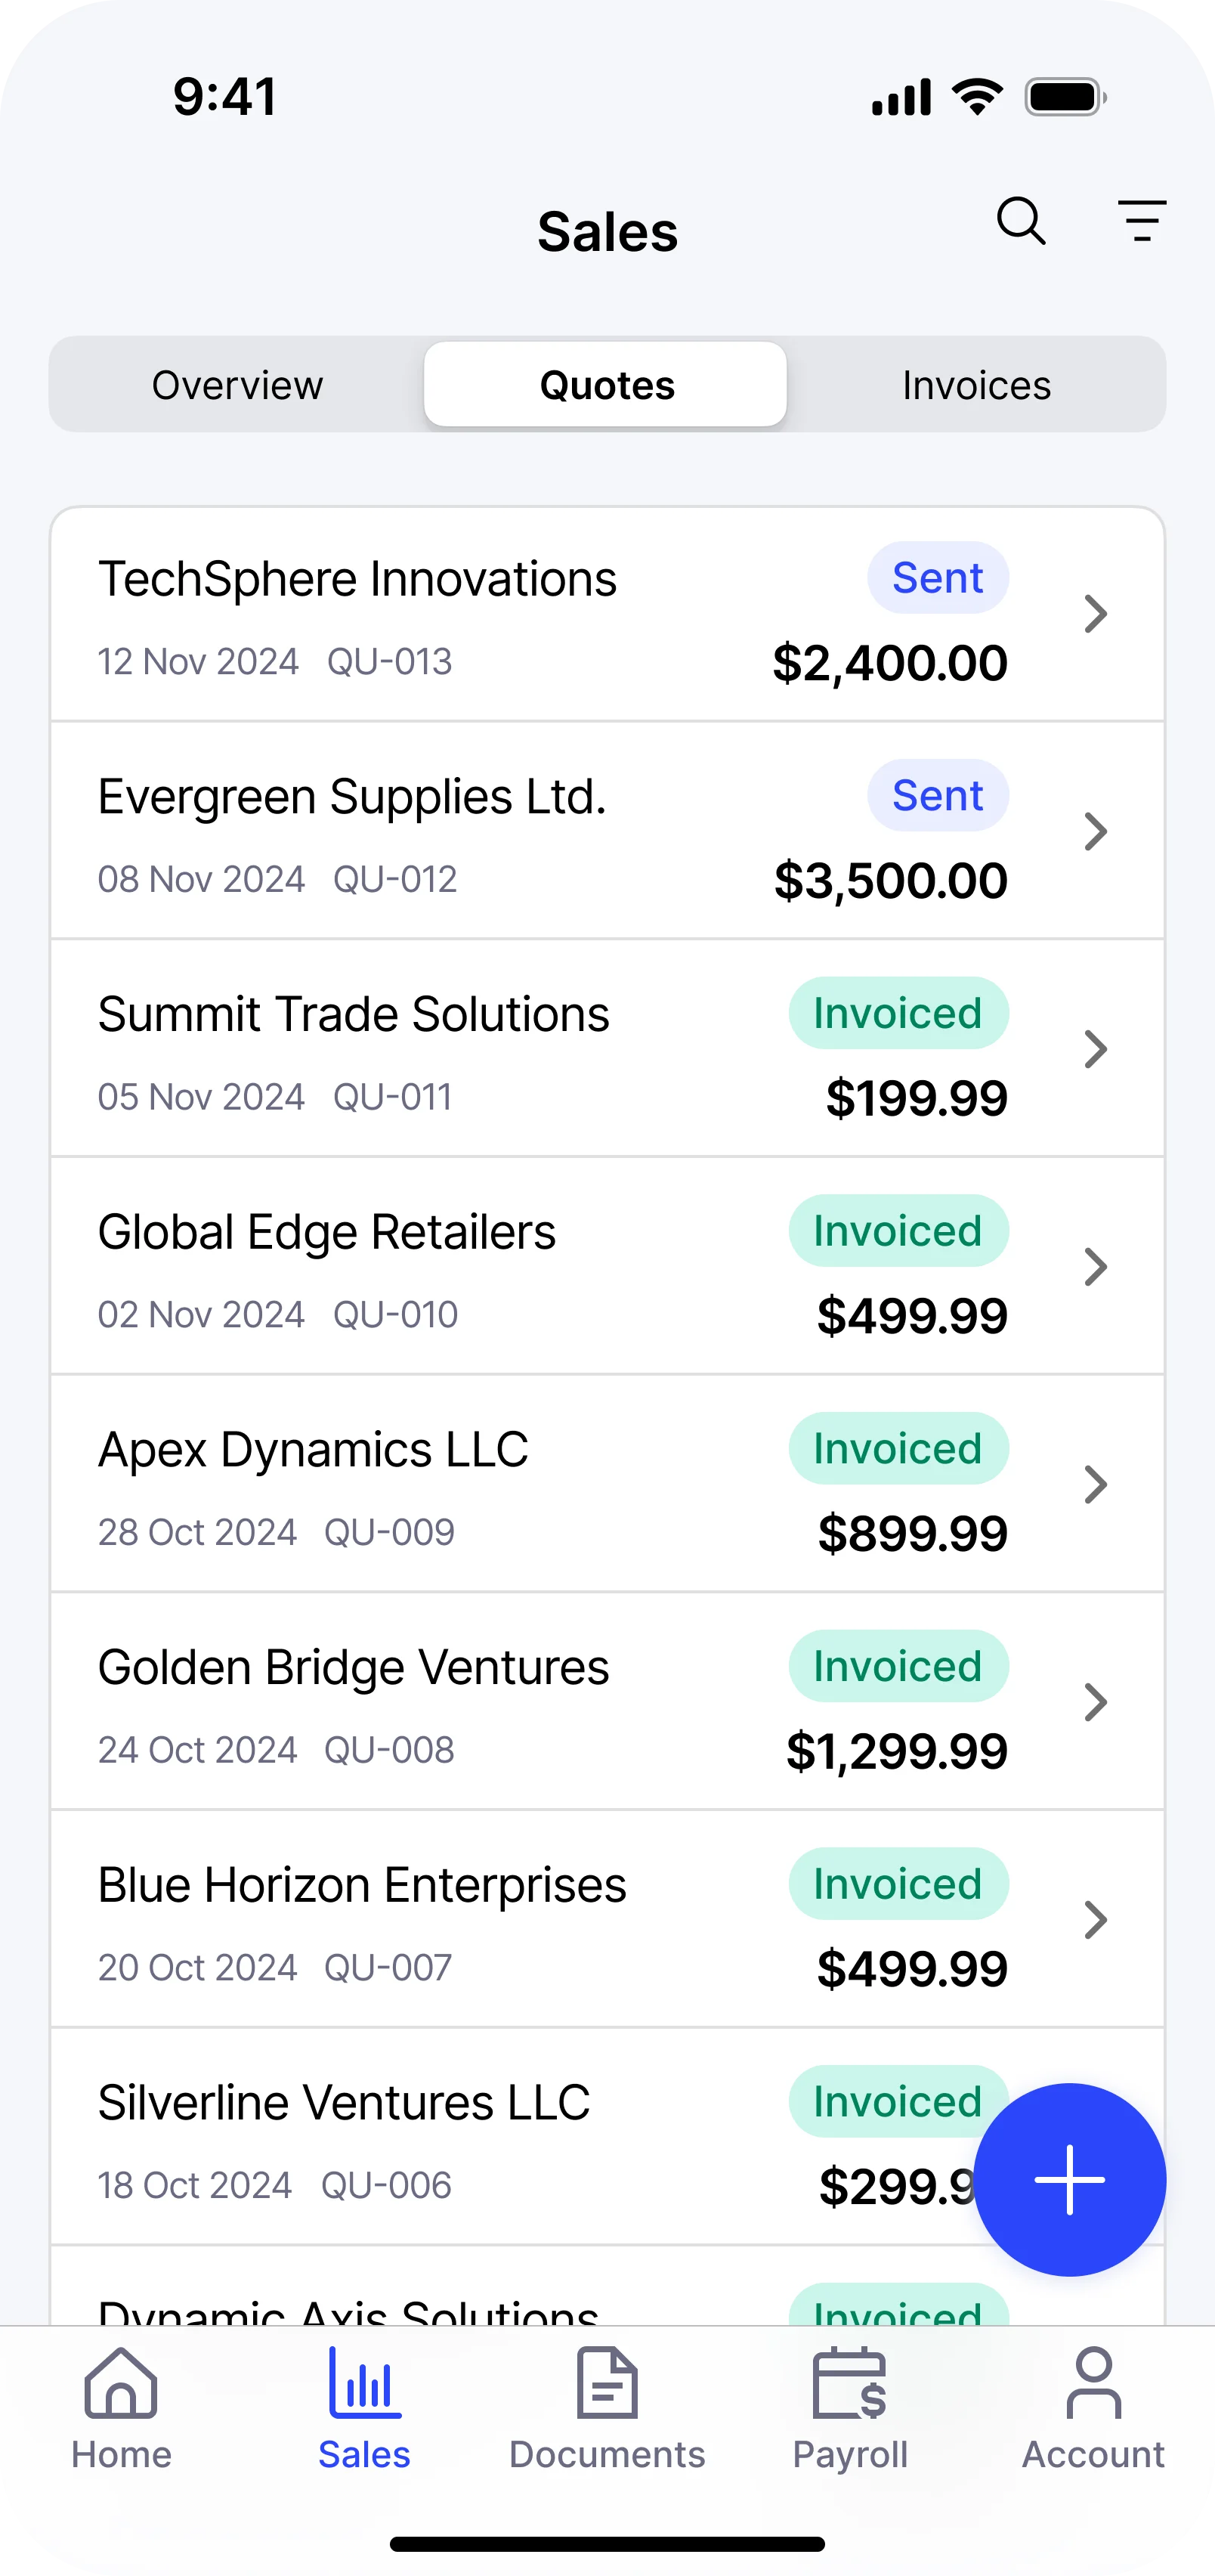Click the Invoiced badge for Apex Dynamics LLC
The width and height of the screenshot is (1215, 2576).
[x=898, y=1449]
